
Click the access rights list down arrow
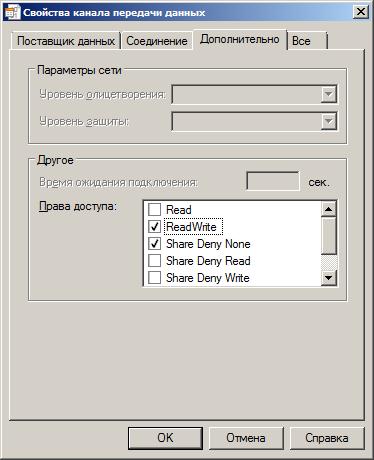coord(329,277)
